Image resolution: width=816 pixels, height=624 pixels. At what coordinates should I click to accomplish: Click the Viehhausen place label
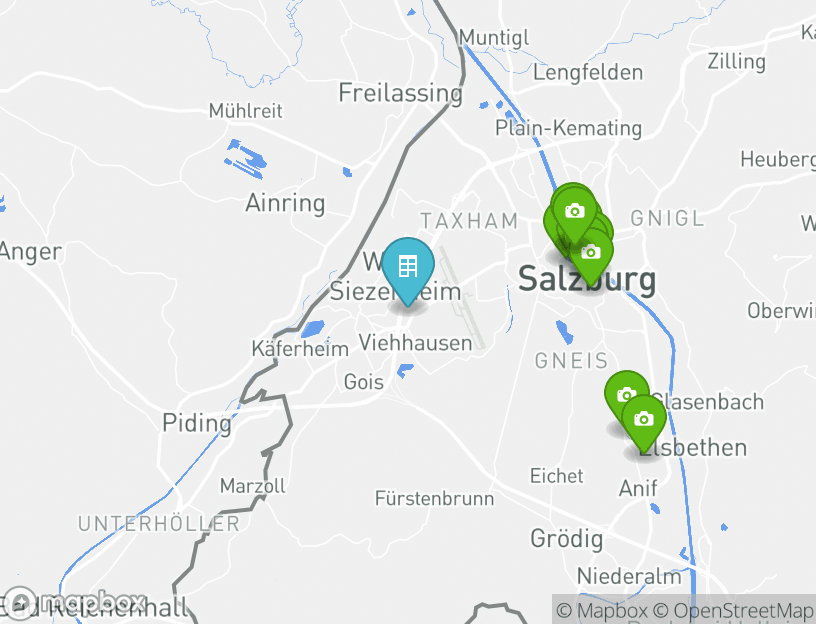[415, 343]
